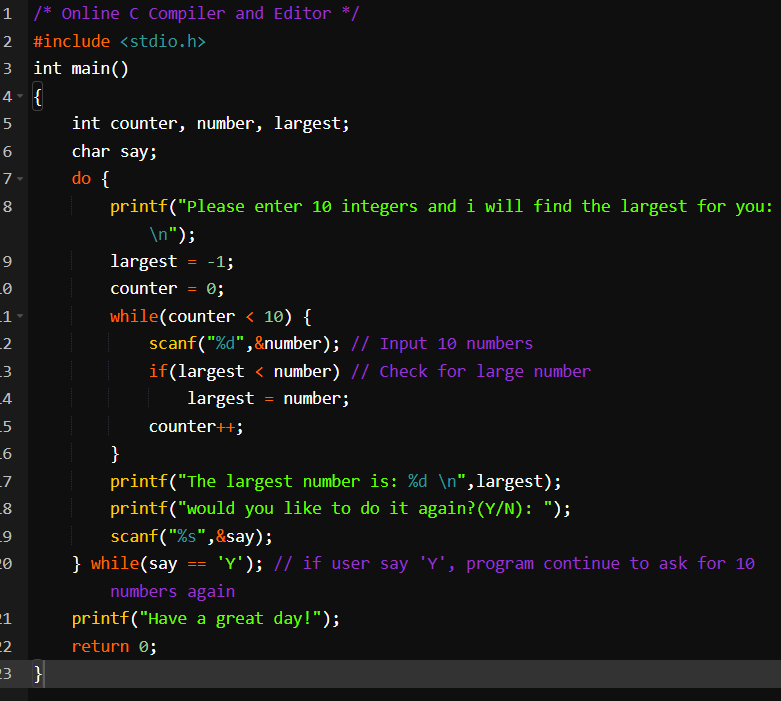
Task: Click the 'counter++;' statement
Action: click(196, 426)
